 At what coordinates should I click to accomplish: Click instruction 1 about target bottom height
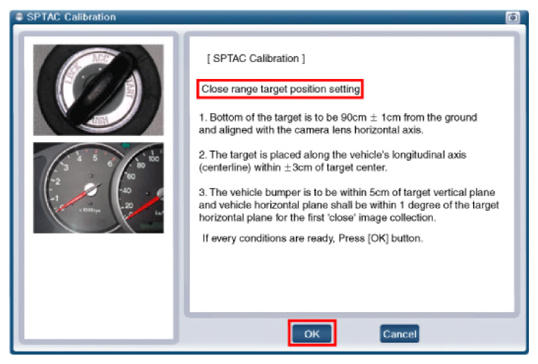pos(338,124)
